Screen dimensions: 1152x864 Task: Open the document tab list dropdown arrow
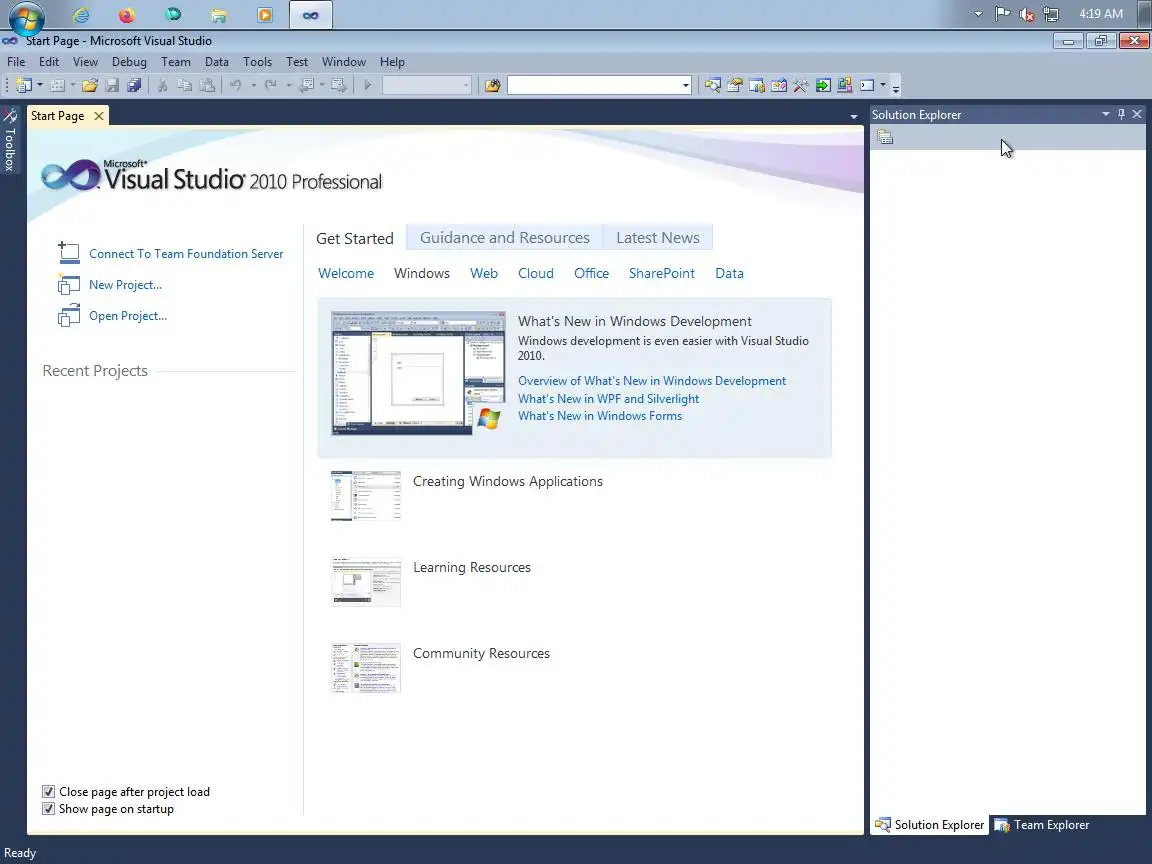pos(854,116)
